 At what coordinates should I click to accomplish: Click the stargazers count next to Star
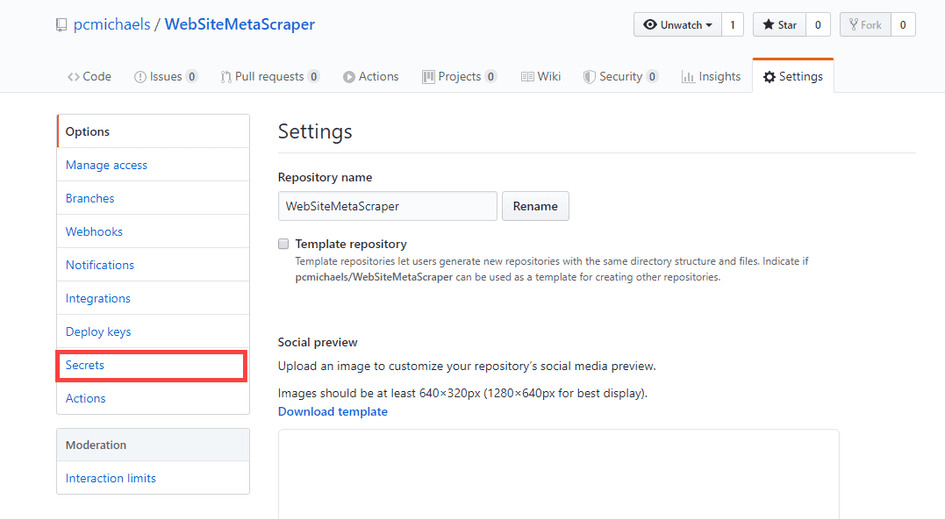click(x=818, y=25)
